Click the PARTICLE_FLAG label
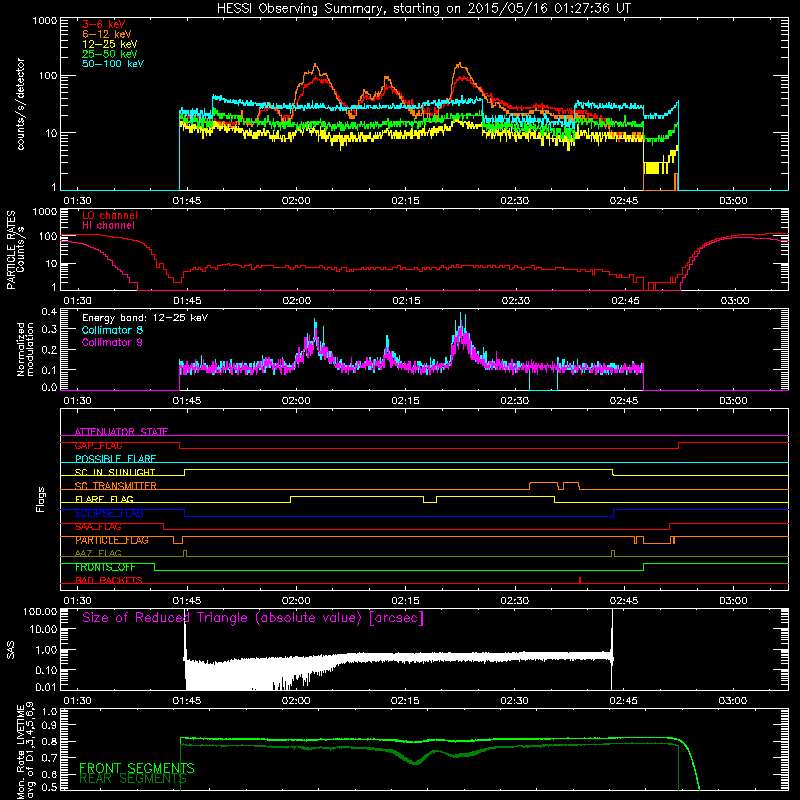This screenshot has width=800, height=800. point(112,540)
